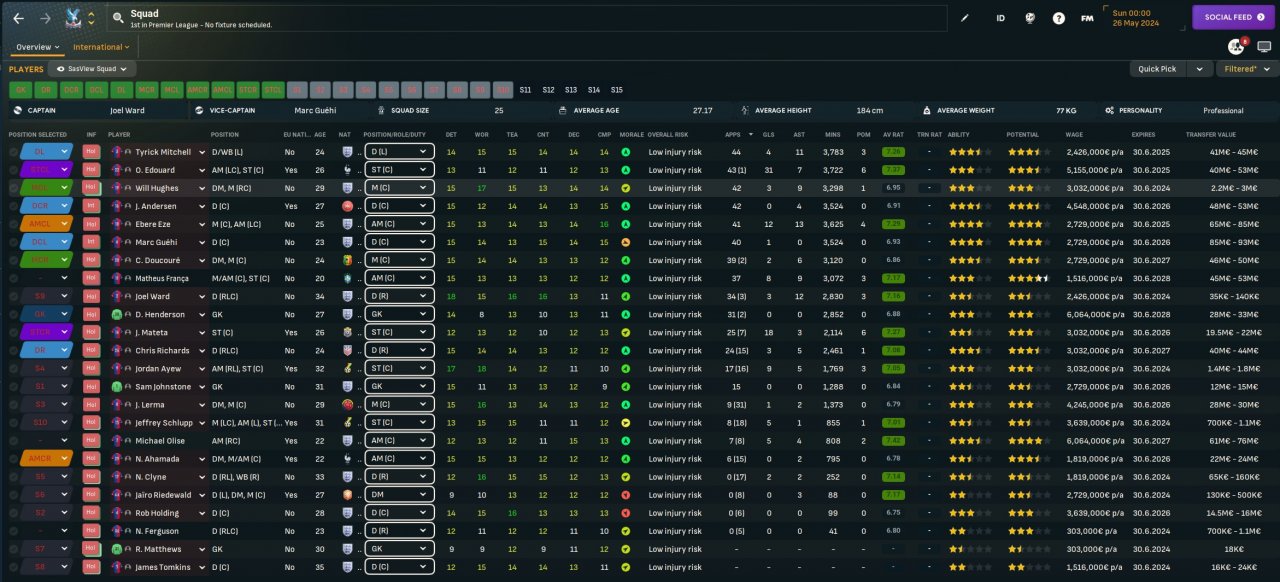
Task: Click the personality gears icon
Action: (x=1110, y=110)
